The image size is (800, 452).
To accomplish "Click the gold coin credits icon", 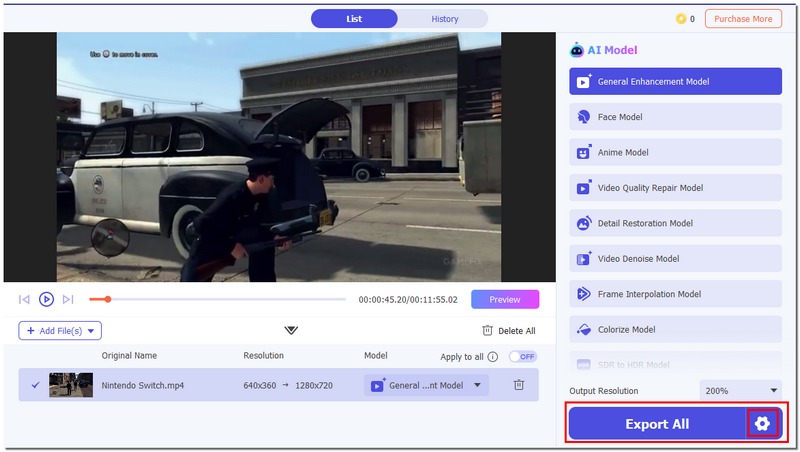I will coord(681,19).
